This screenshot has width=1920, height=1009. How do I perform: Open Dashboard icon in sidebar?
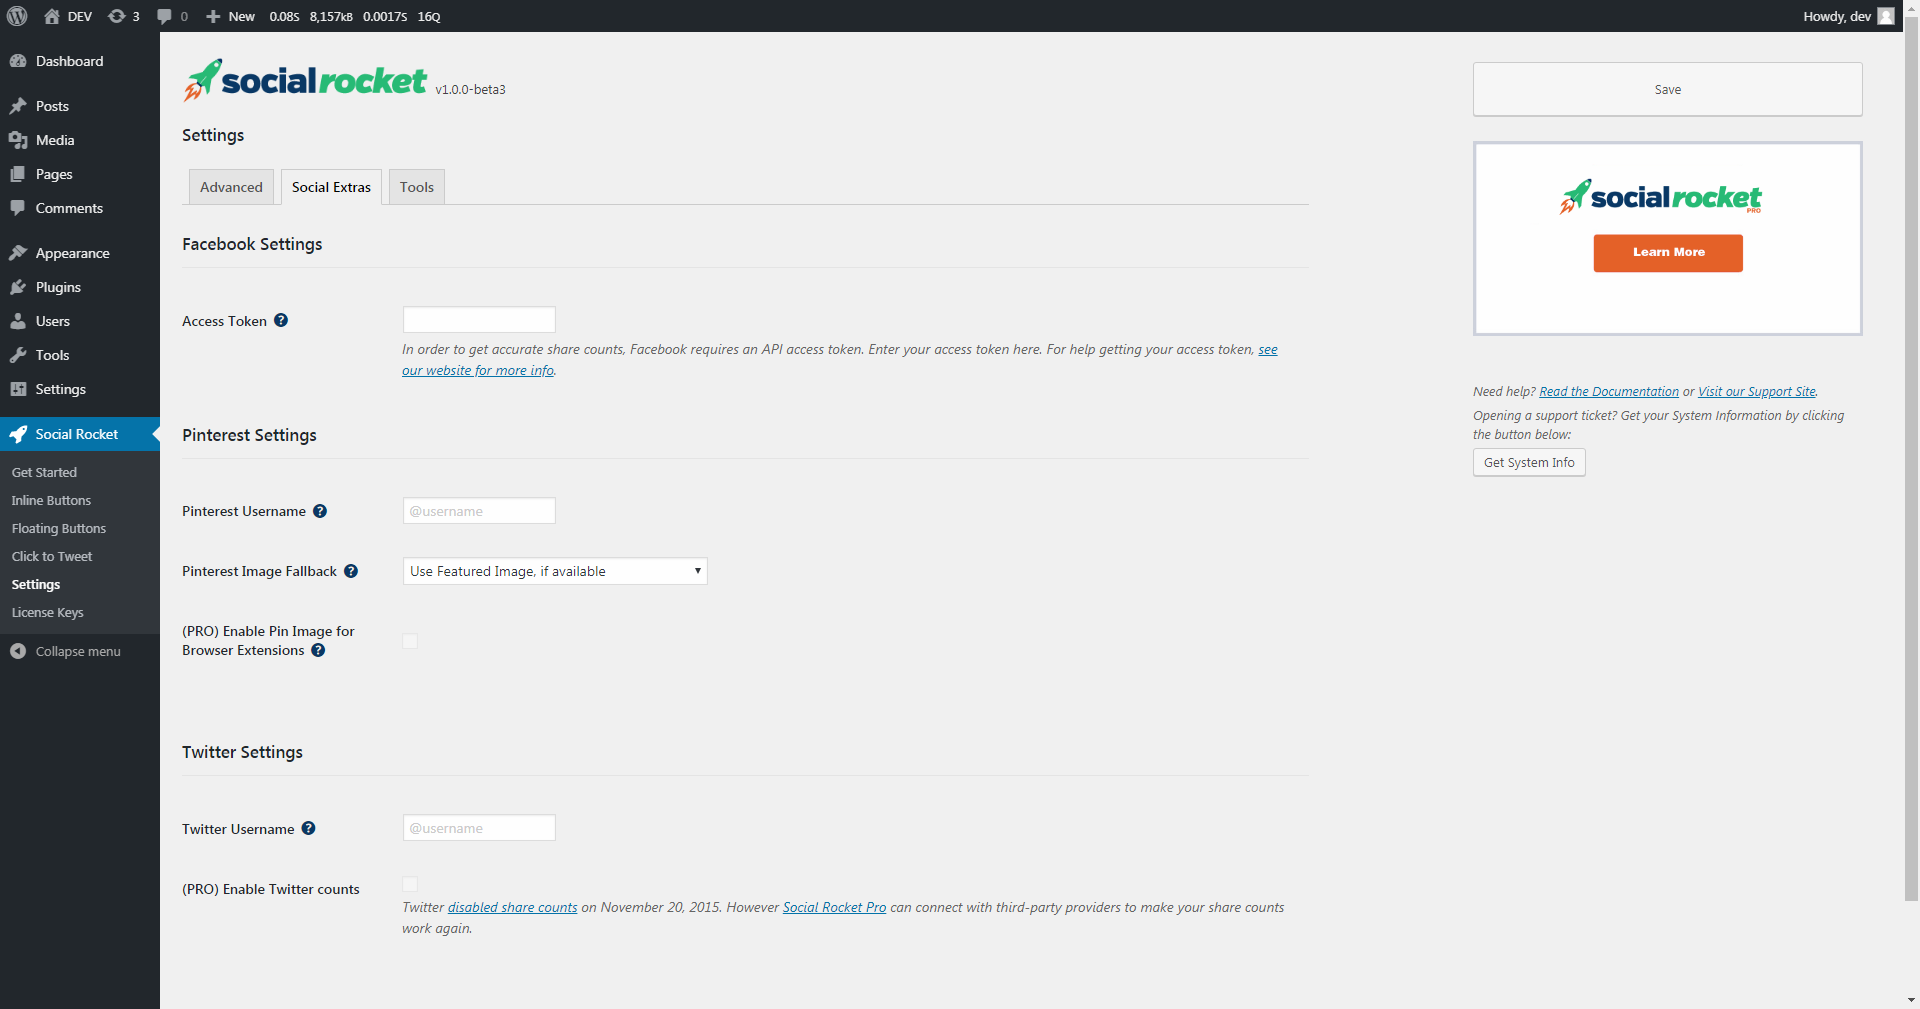[x=18, y=61]
